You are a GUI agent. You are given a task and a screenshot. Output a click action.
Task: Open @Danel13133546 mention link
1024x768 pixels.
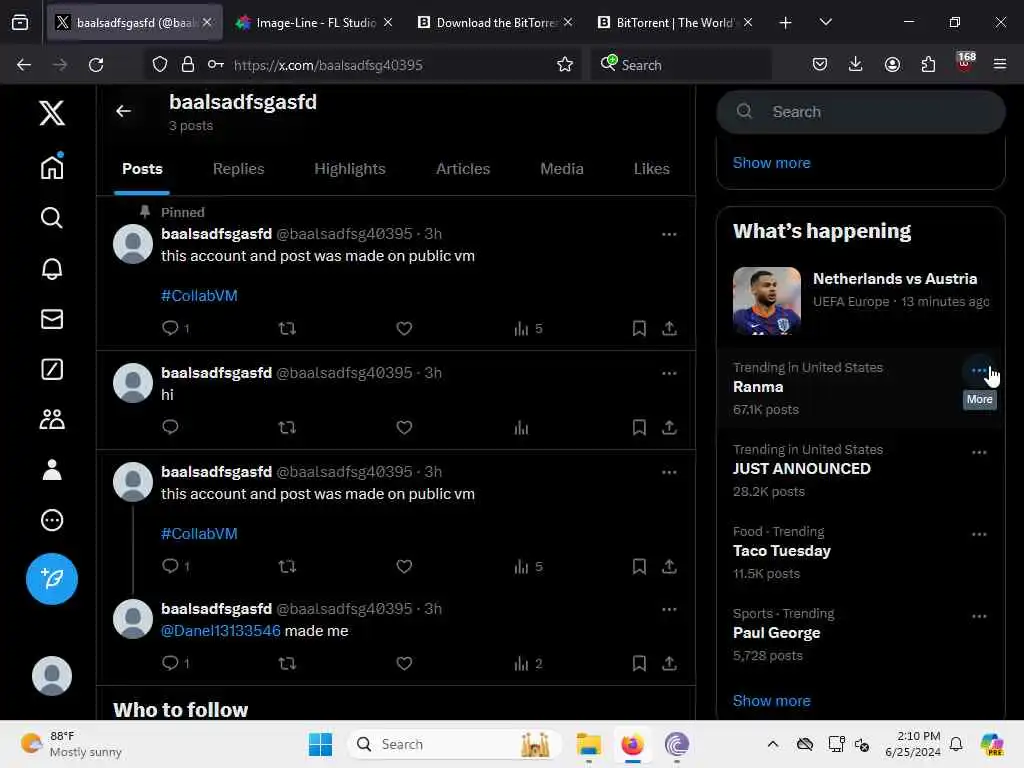[x=221, y=630]
